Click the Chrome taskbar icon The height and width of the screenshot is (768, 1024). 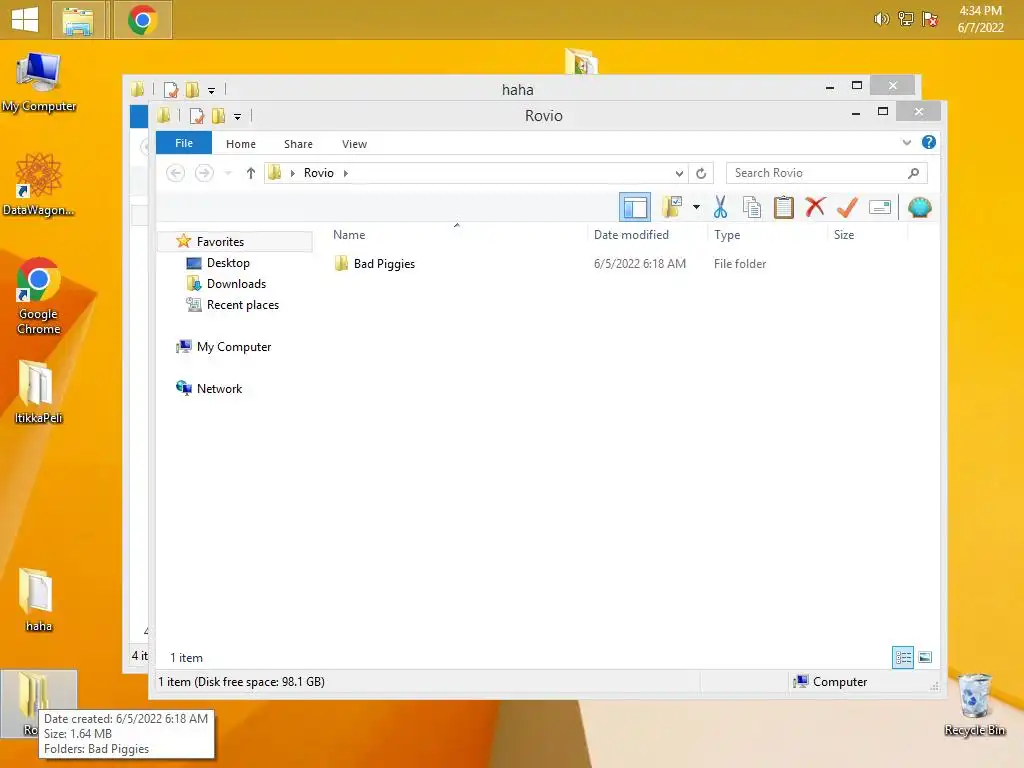click(142, 20)
